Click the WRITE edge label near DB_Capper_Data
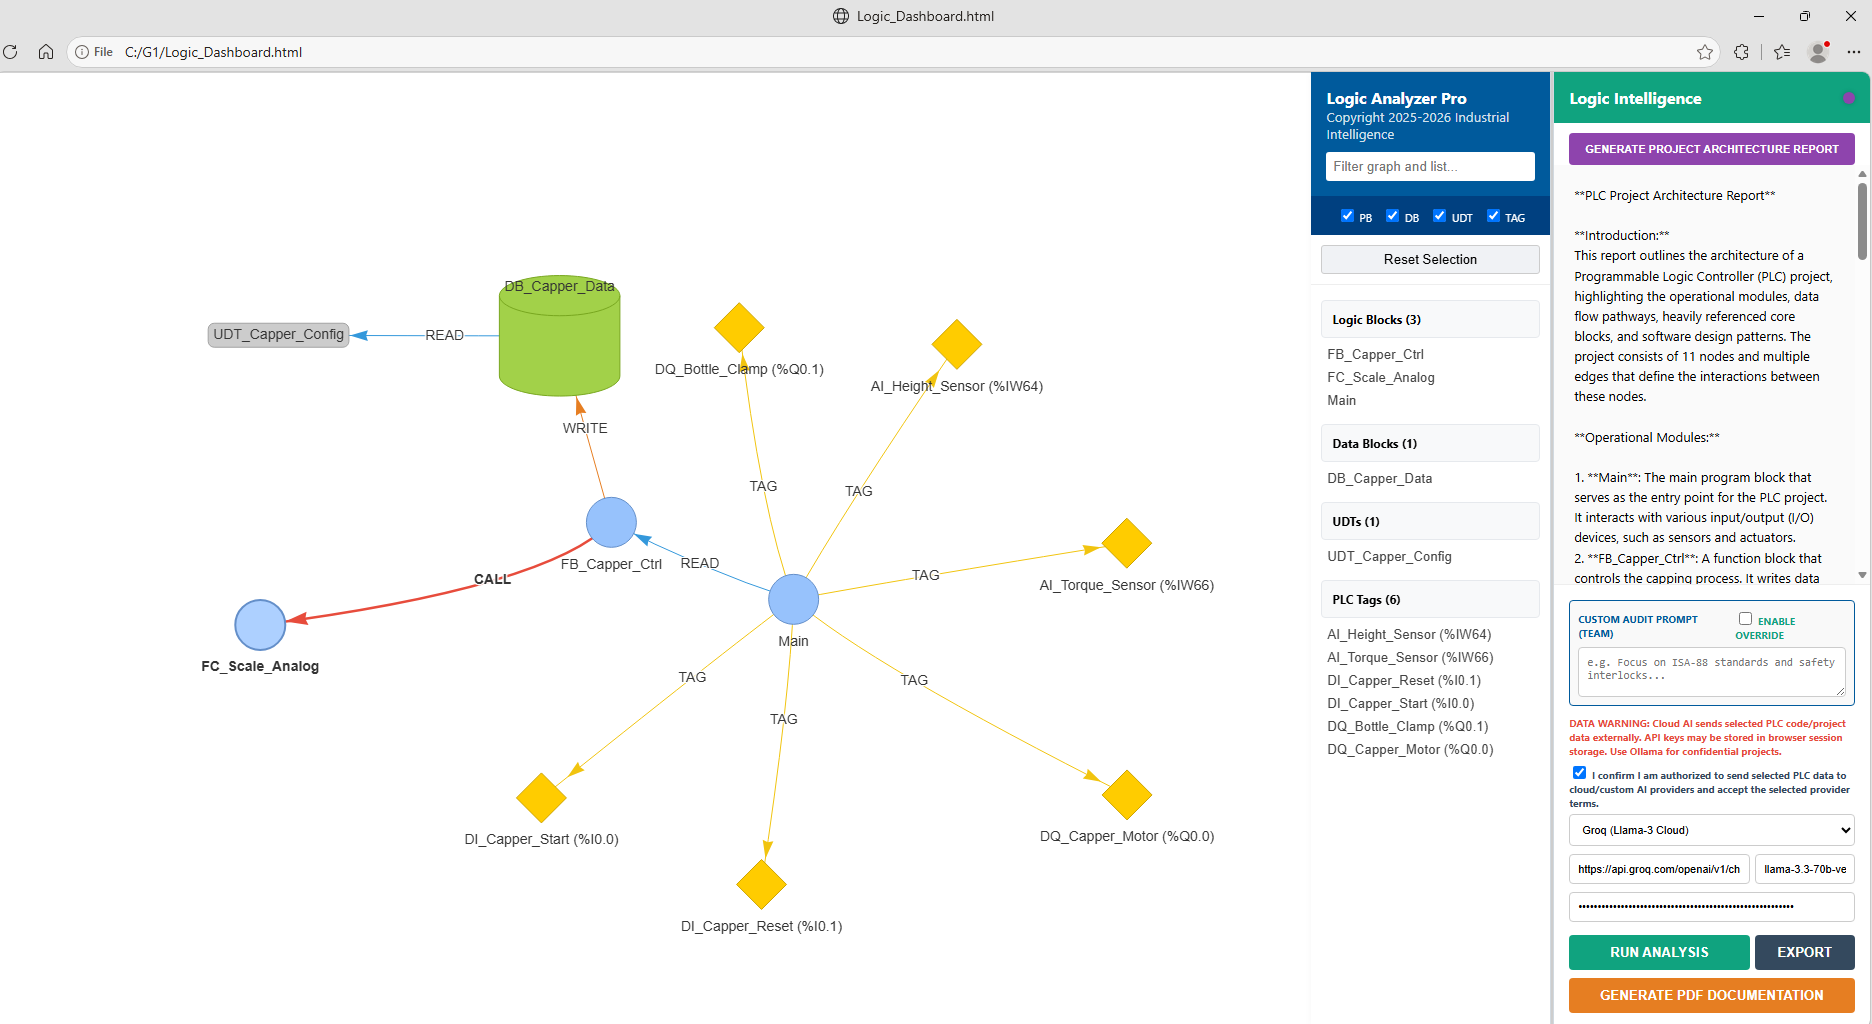This screenshot has width=1872, height=1024. click(x=585, y=428)
